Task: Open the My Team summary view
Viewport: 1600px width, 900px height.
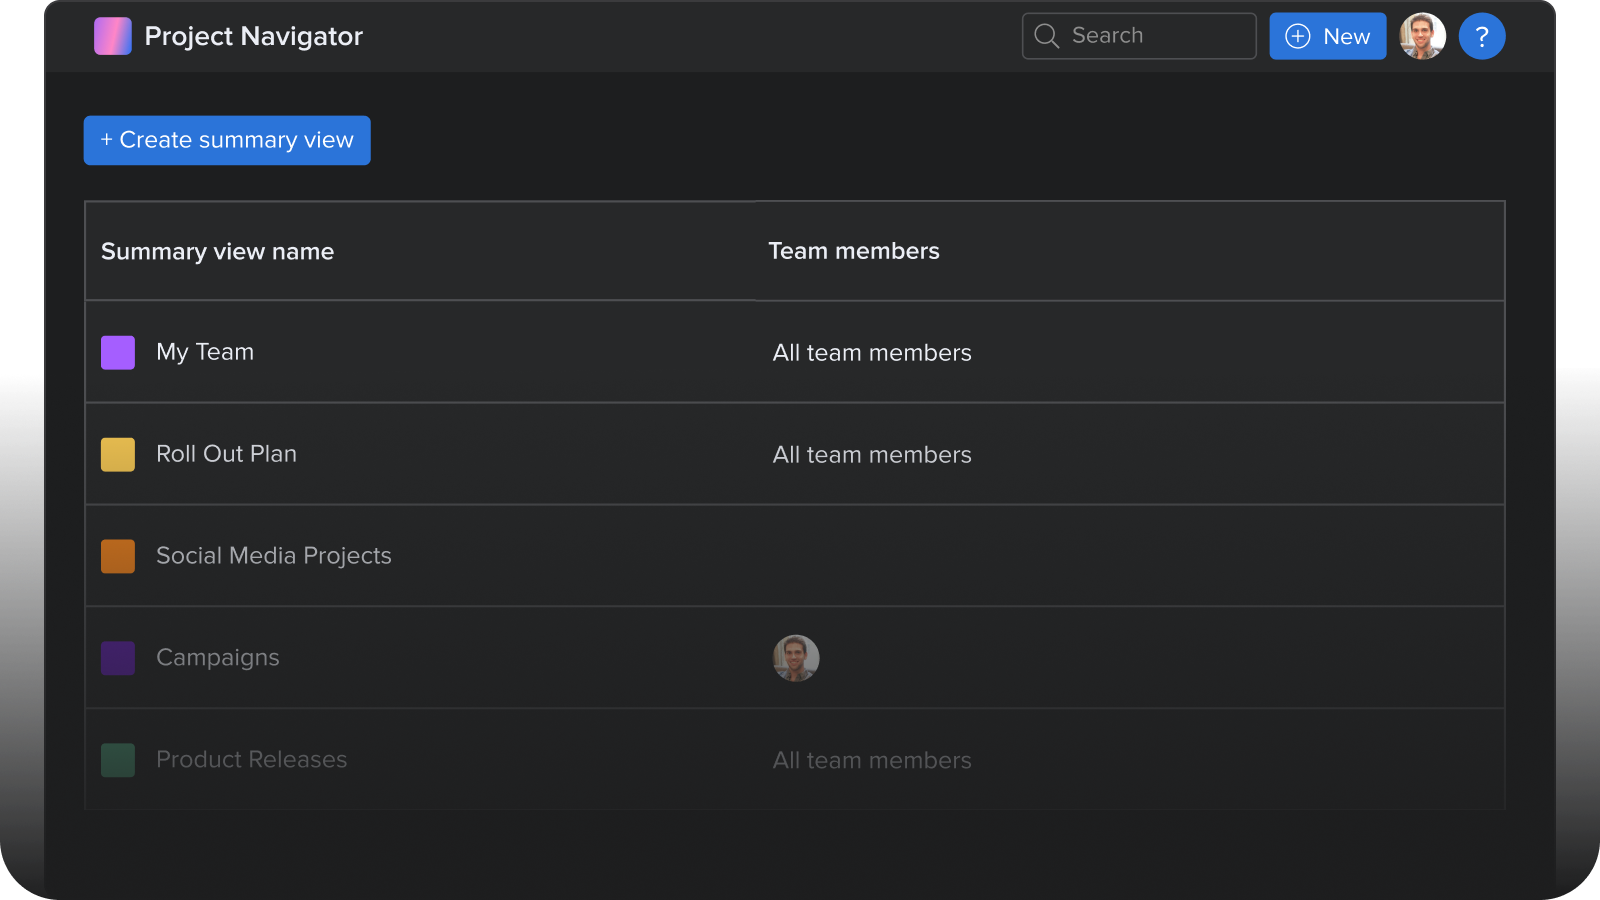Action: [205, 352]
